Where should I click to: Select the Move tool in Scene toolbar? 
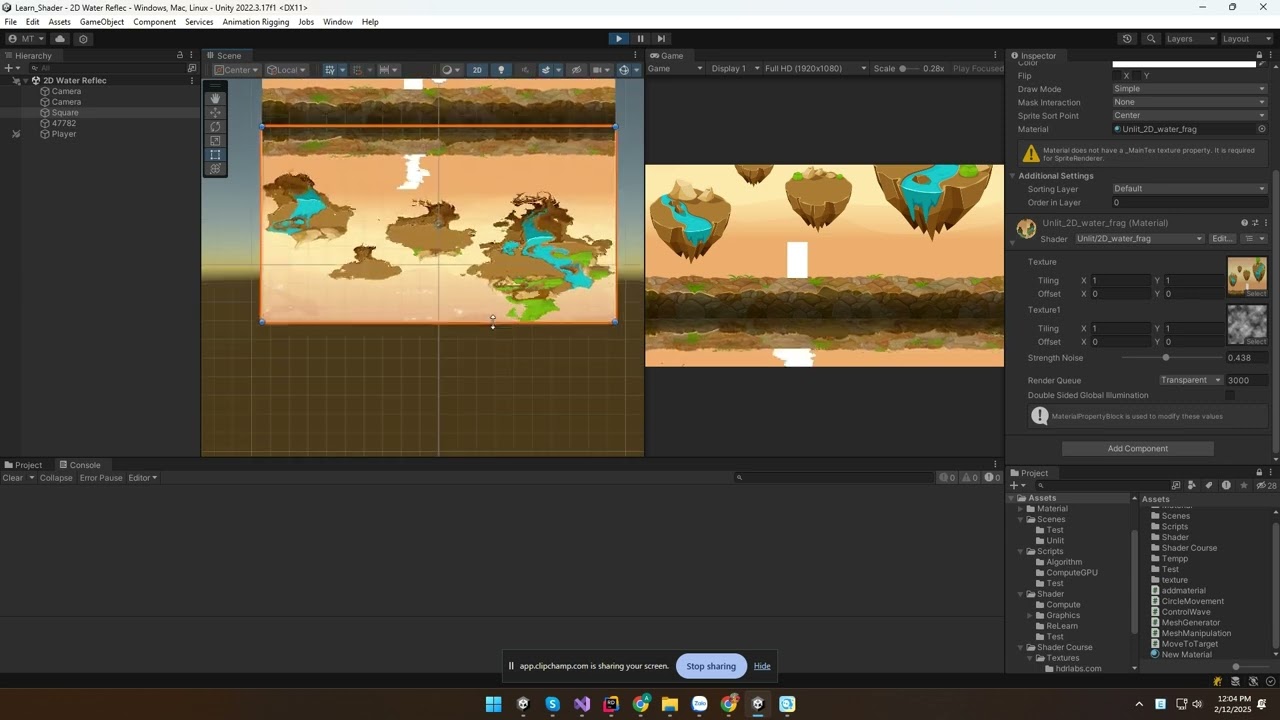(215, 112)
